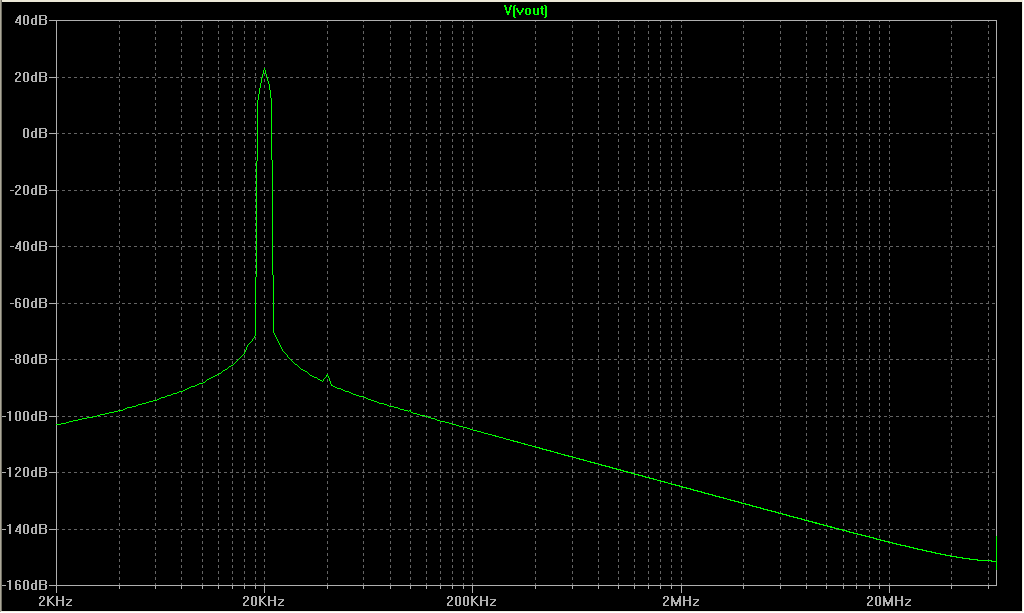Click the -40dB vertical axis label

[29, 246]
